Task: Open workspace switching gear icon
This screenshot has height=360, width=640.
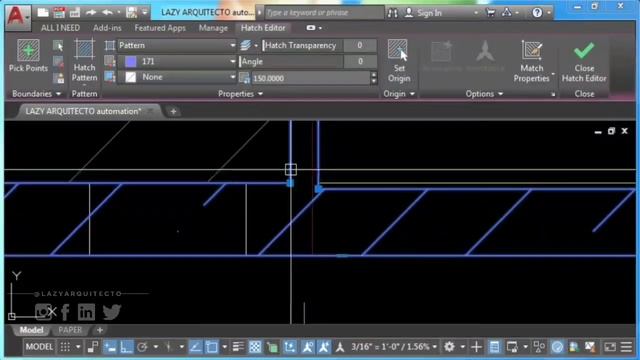Action: point(449,347)
